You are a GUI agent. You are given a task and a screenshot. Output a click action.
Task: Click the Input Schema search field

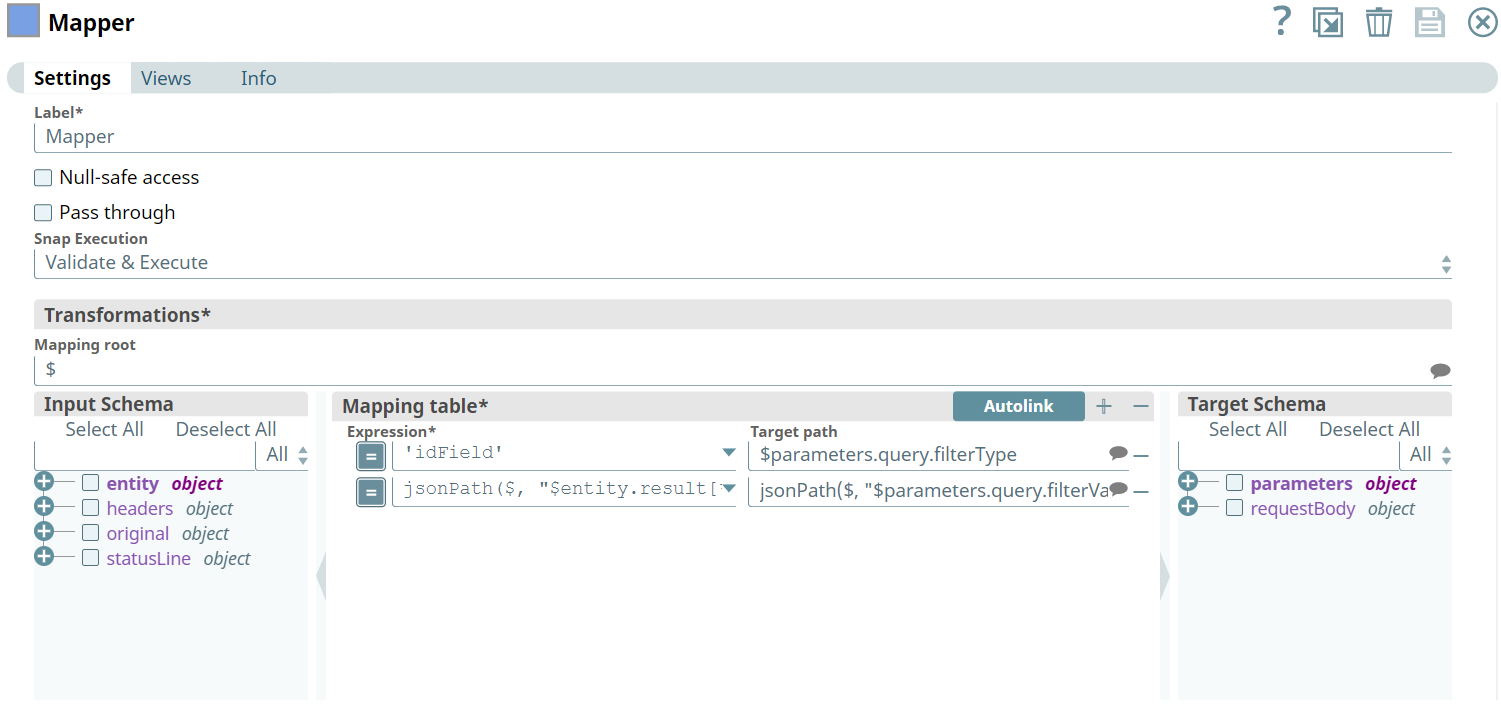145,456
